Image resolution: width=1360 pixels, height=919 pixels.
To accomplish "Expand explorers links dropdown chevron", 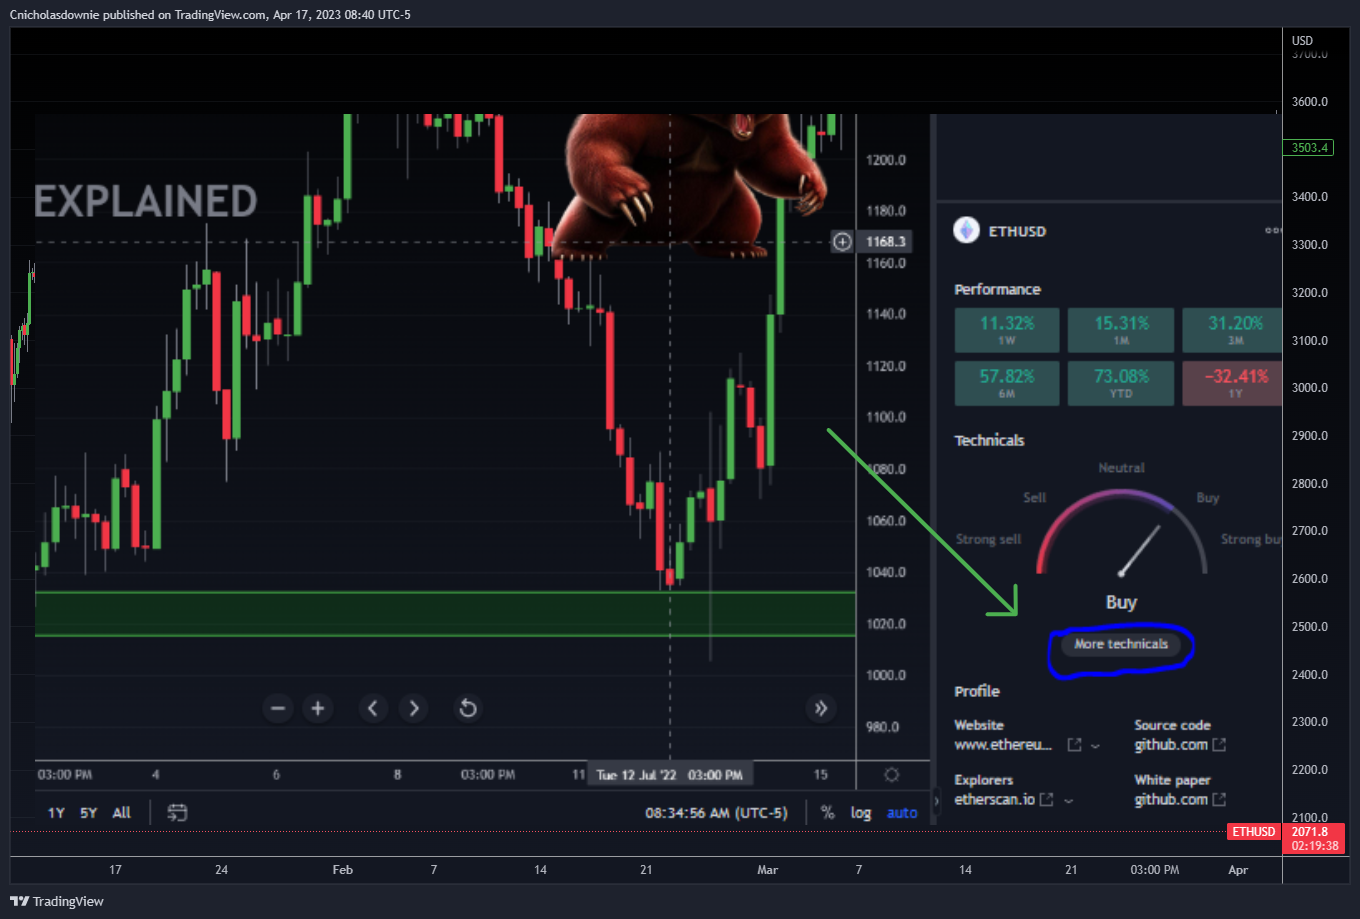I will [1068, 801].
